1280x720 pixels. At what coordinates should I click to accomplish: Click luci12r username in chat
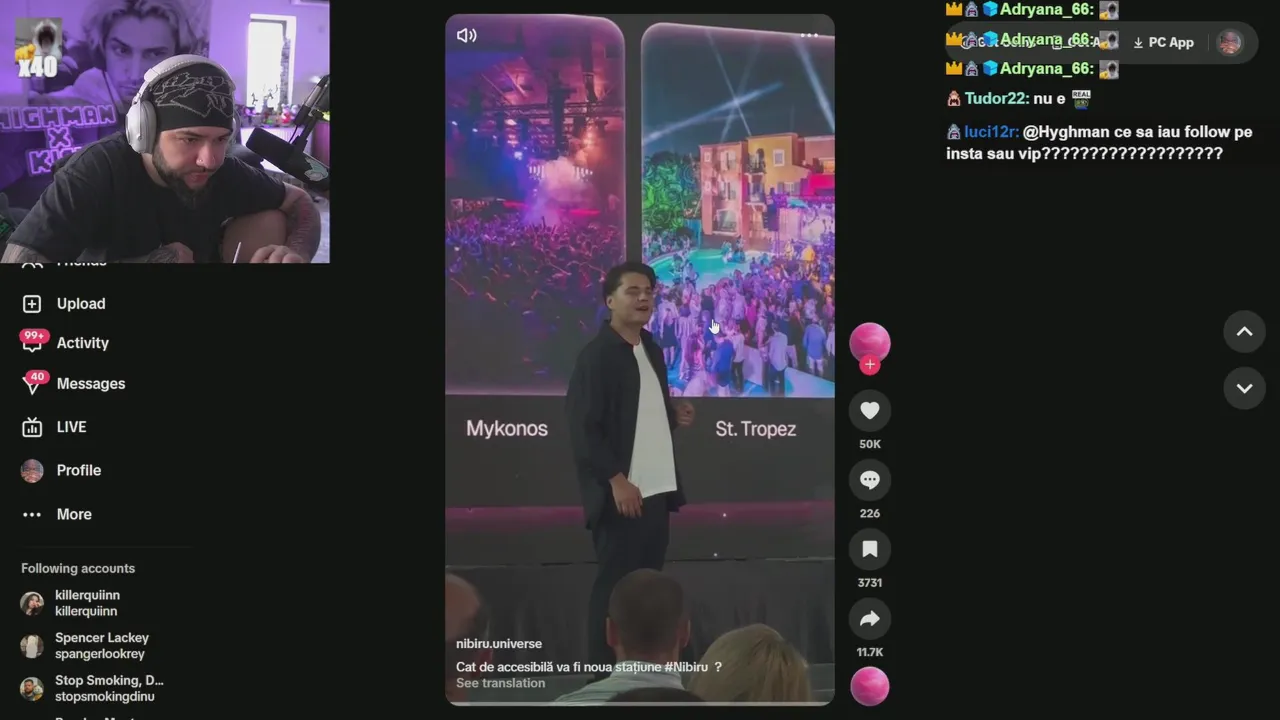tap(991, 132)
